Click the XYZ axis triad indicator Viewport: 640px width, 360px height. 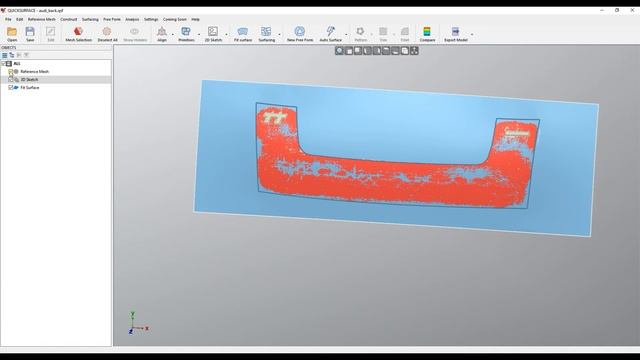(138, 323)
